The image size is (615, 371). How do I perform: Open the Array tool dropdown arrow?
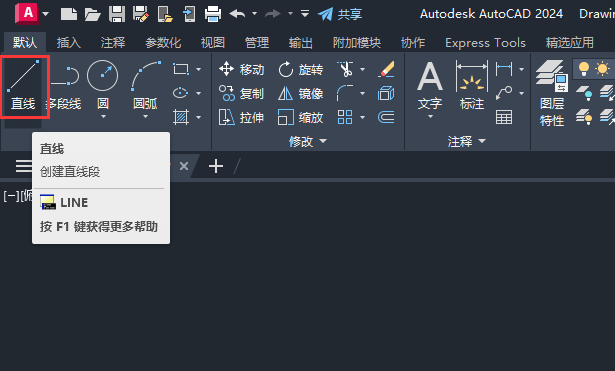pos(362,117)
